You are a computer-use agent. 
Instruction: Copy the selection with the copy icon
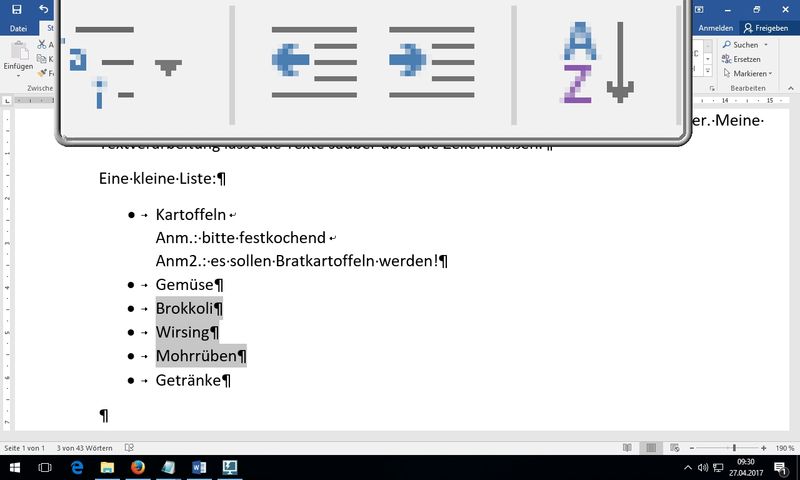(42, 59)
